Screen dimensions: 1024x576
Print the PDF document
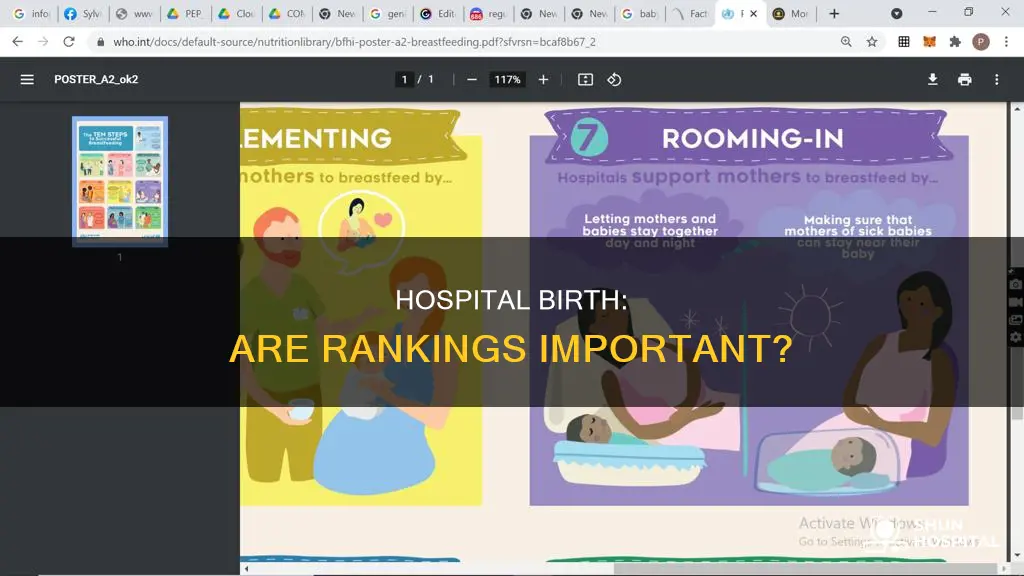click(x=965, y=80)
